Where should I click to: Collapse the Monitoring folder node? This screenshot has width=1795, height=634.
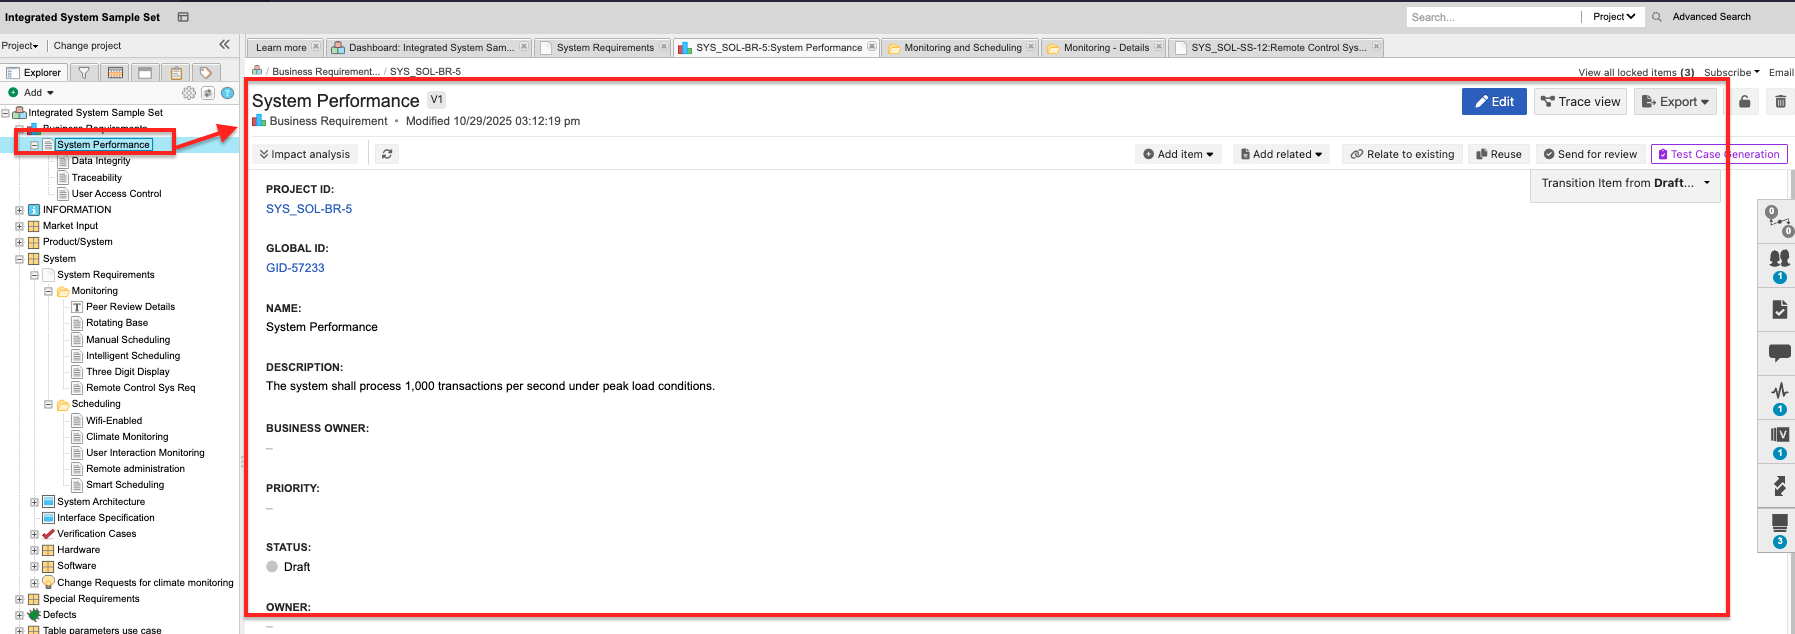[48, 291]
